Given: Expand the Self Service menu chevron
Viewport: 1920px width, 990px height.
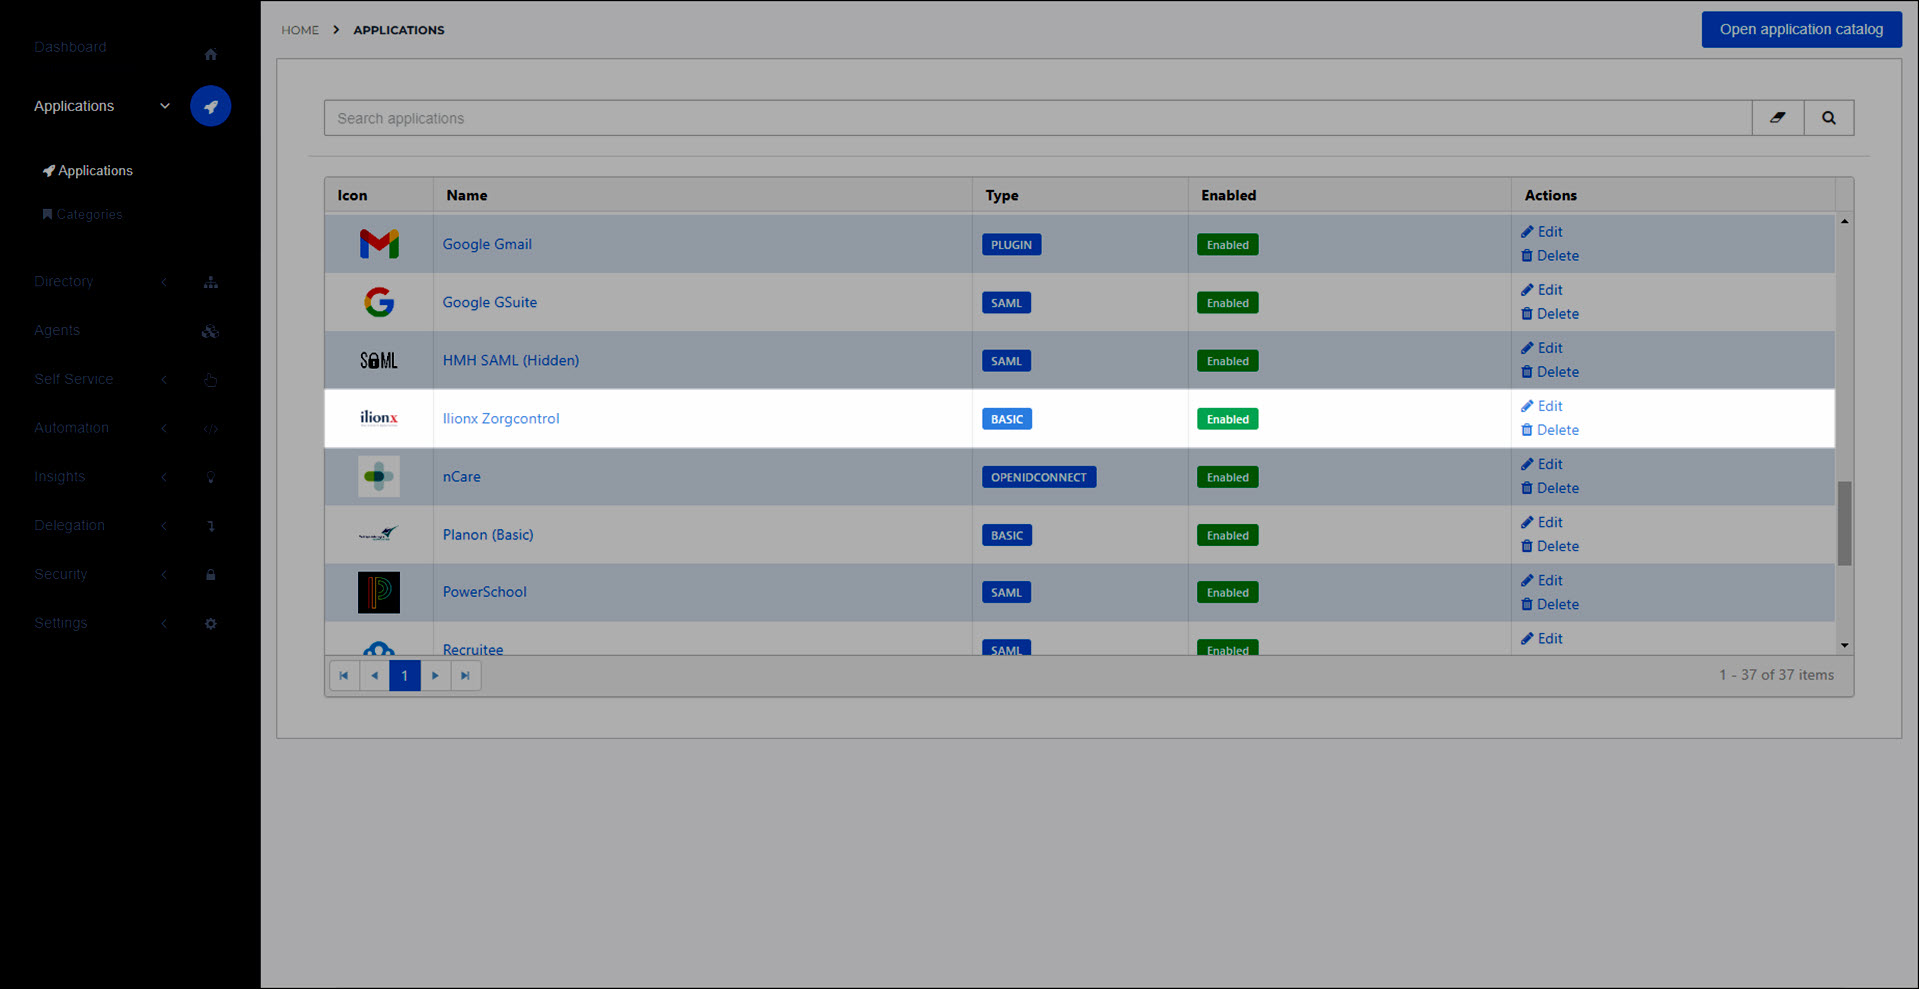Looking at the screenshot, I should click(165, 380).
